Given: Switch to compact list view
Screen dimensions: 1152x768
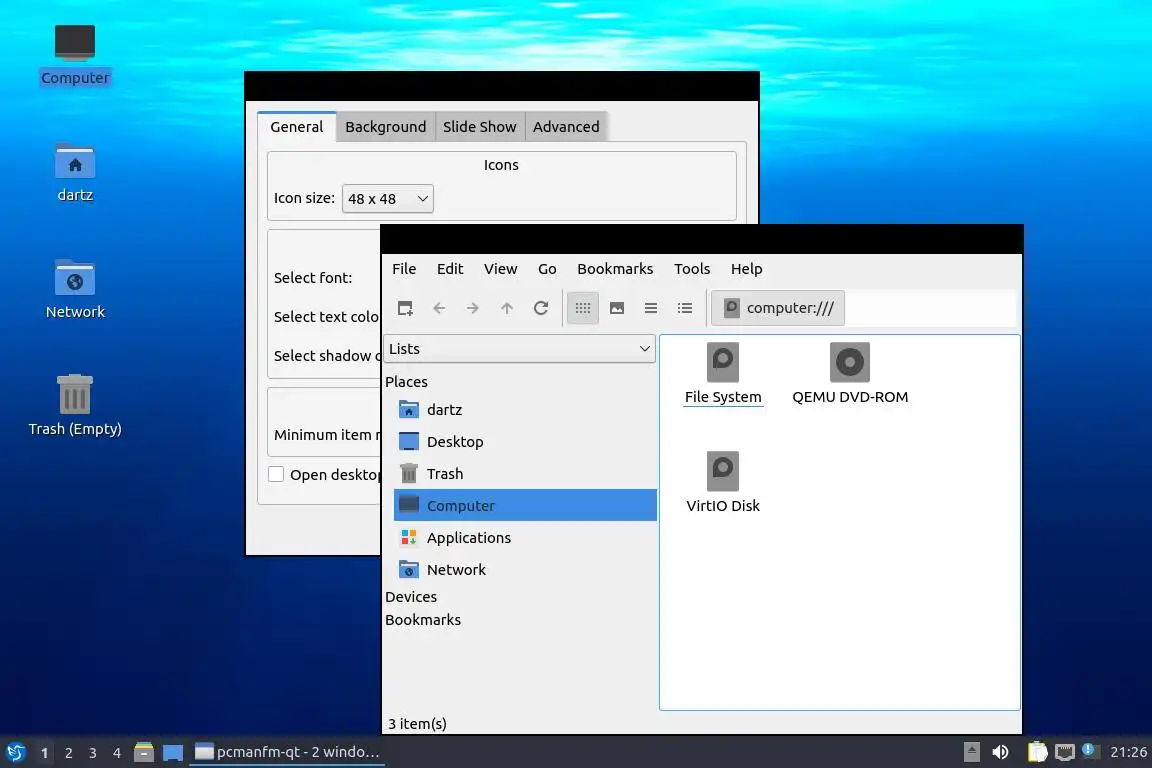Looking at the screenshot, I should coord(651,308).
